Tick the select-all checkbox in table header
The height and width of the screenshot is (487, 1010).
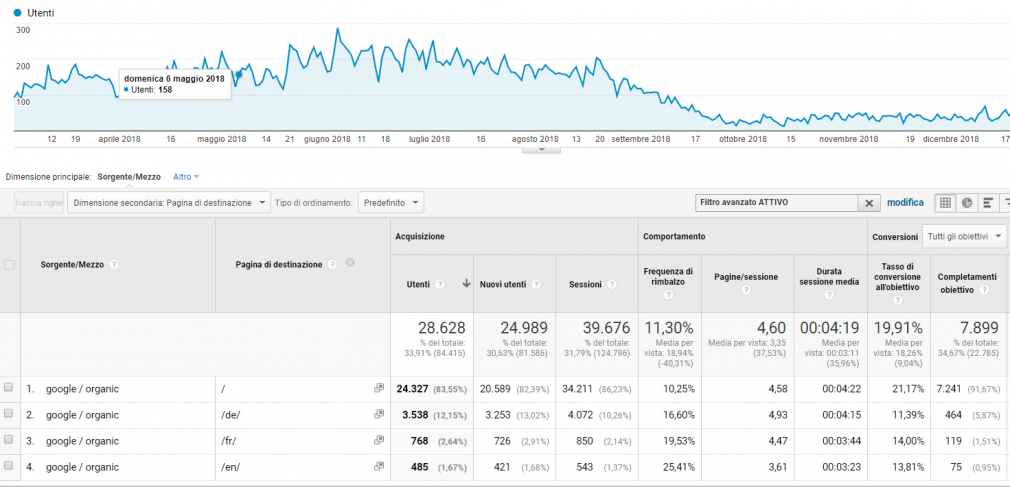click(x=9, y=265)
